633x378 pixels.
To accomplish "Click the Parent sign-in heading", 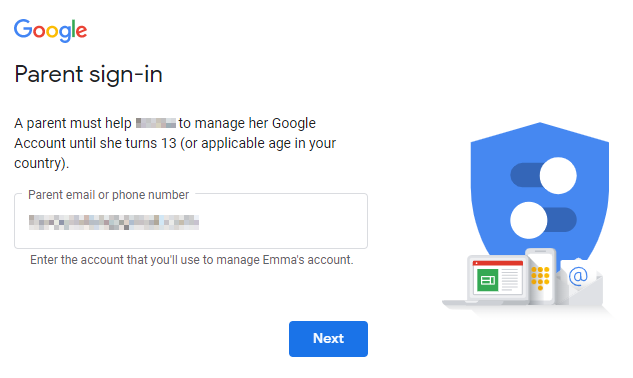I will [x=88, y=75].
